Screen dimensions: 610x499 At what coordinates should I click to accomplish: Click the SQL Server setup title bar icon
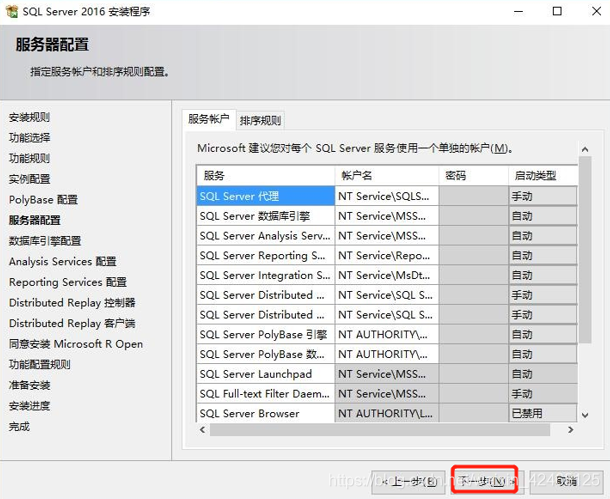12,11
